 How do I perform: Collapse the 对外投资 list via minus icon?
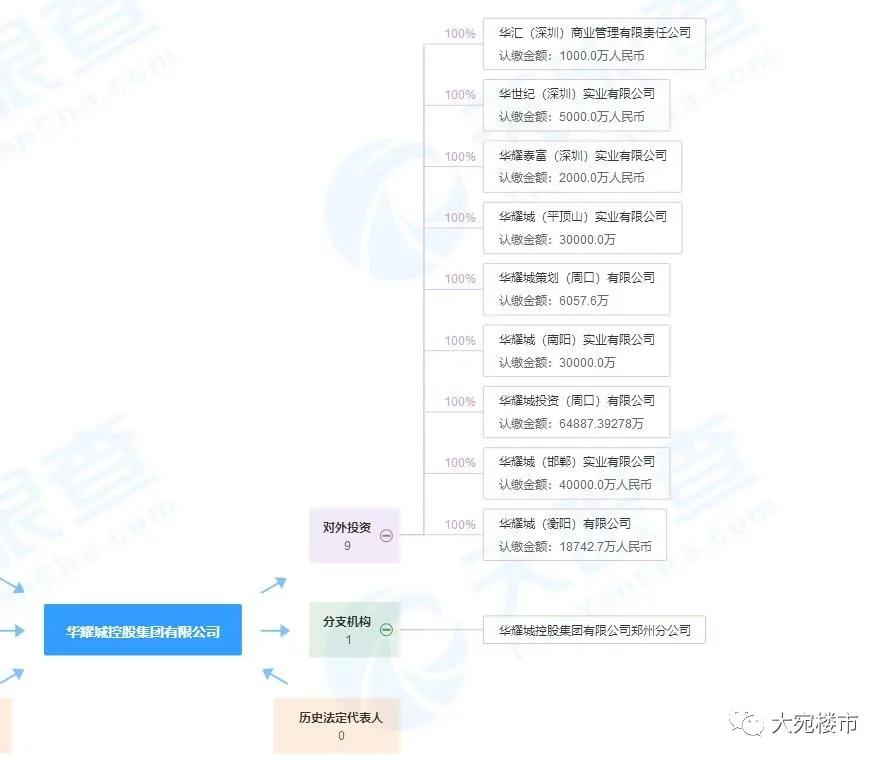coord(387,535)
